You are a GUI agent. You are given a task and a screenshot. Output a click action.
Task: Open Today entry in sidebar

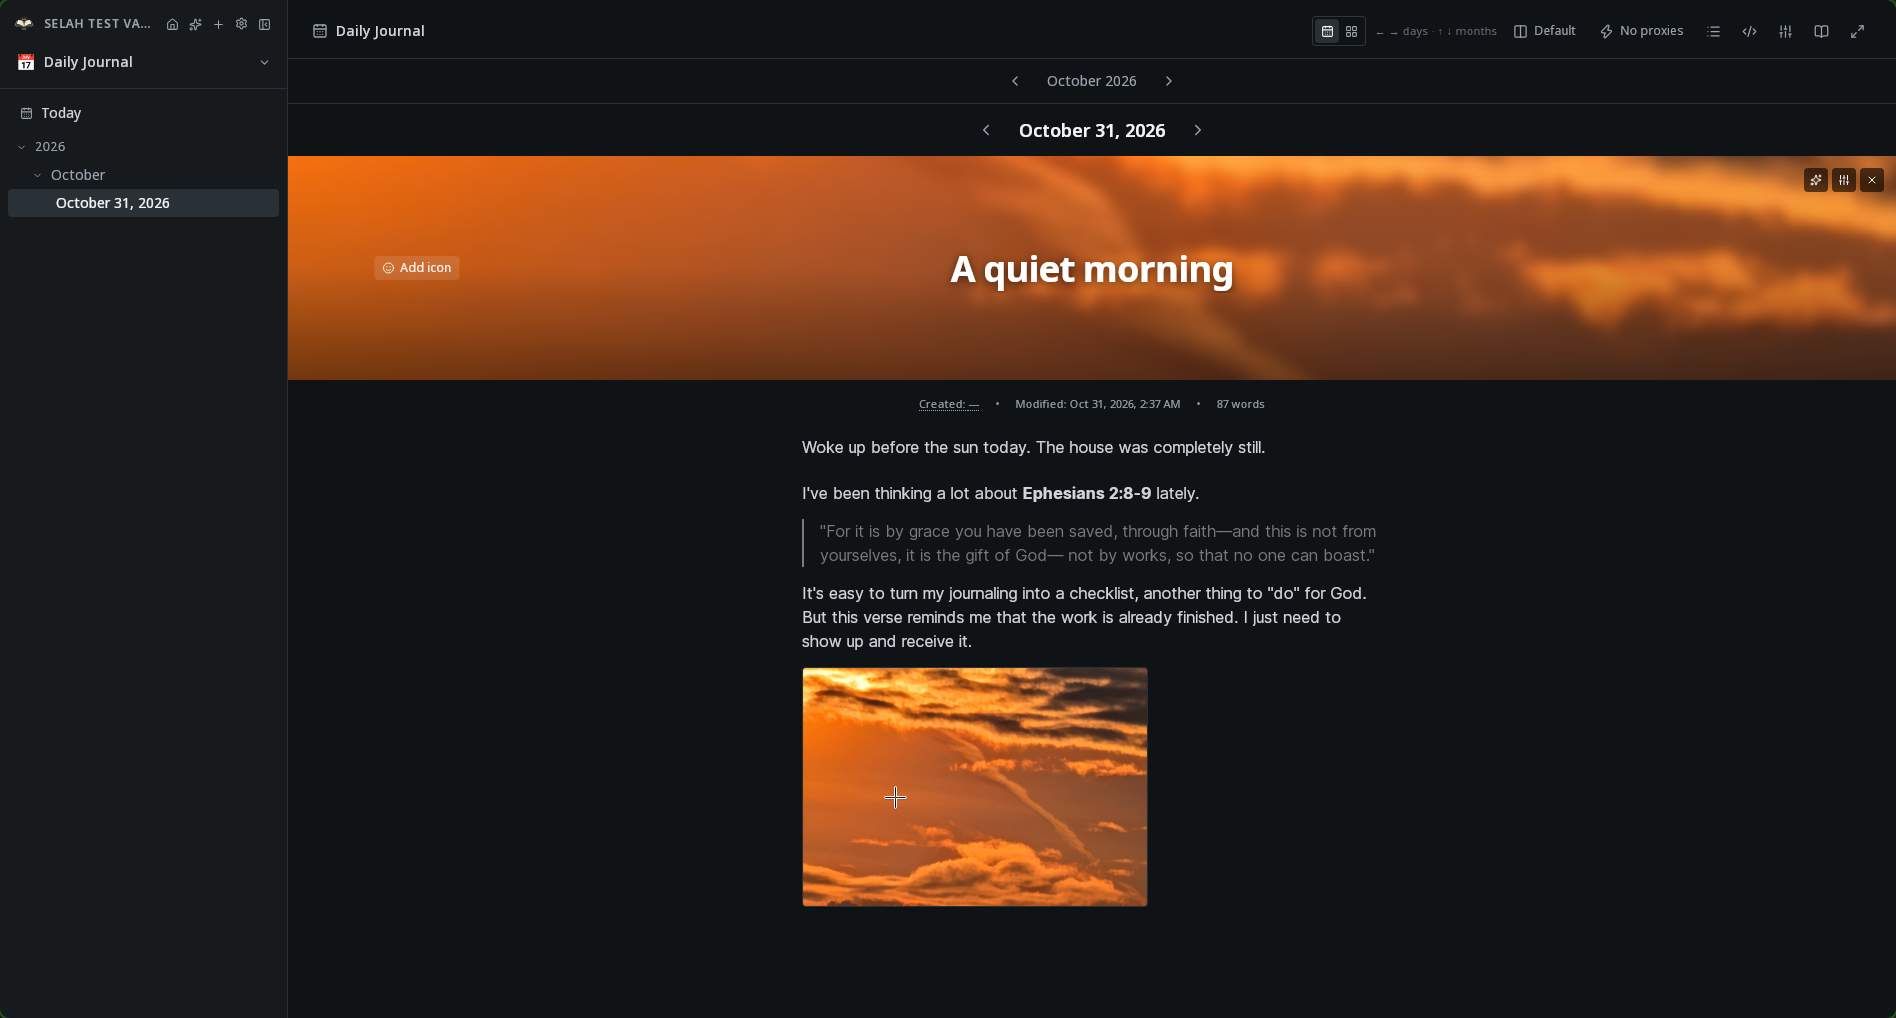143,113
